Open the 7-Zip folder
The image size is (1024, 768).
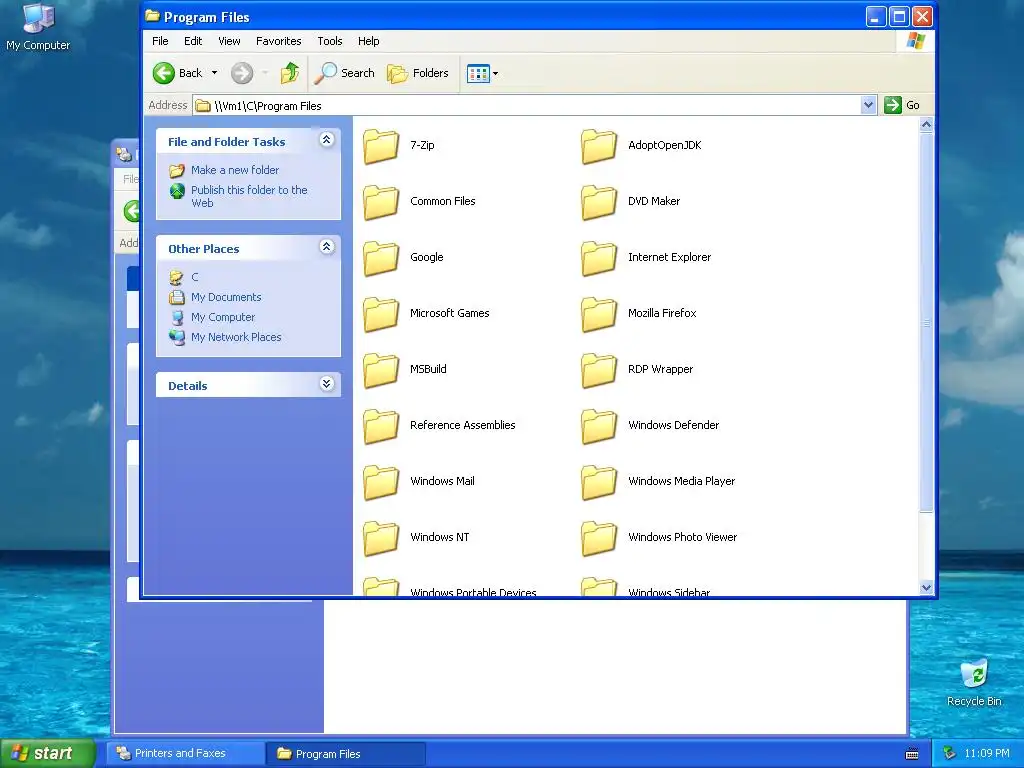click(x=399, y=146)
